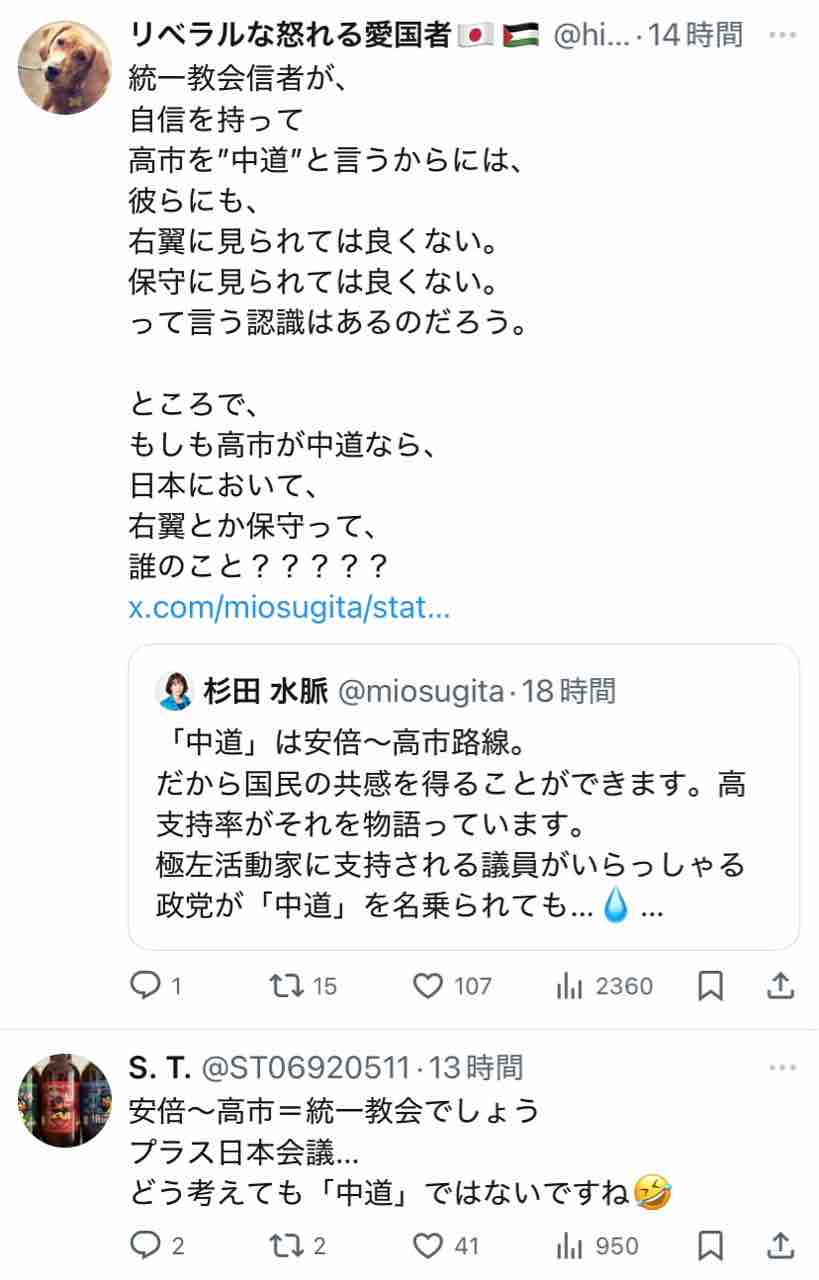
Task: Share the first post via the upload icon
Action: 780,986
